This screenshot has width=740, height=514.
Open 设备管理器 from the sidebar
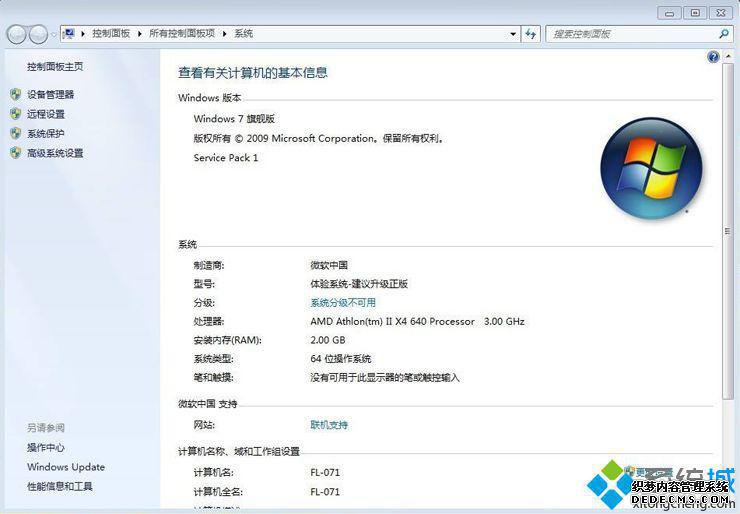pos(50,94)
